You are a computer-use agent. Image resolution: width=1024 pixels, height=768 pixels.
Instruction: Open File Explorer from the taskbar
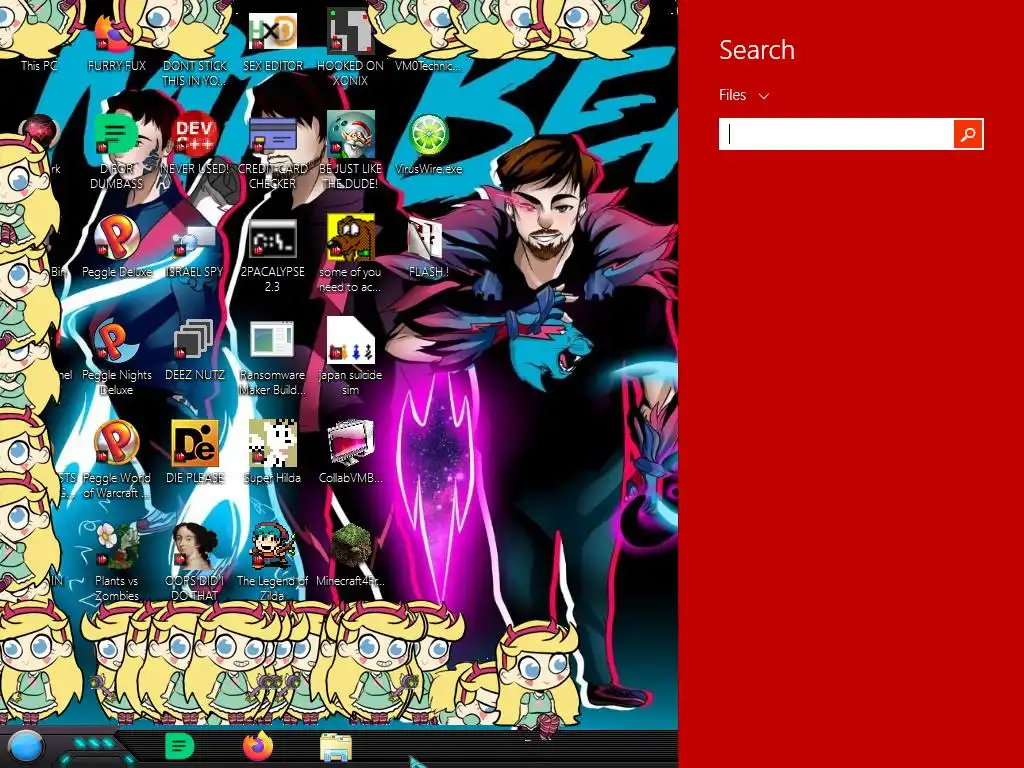[x=336, y=746]
